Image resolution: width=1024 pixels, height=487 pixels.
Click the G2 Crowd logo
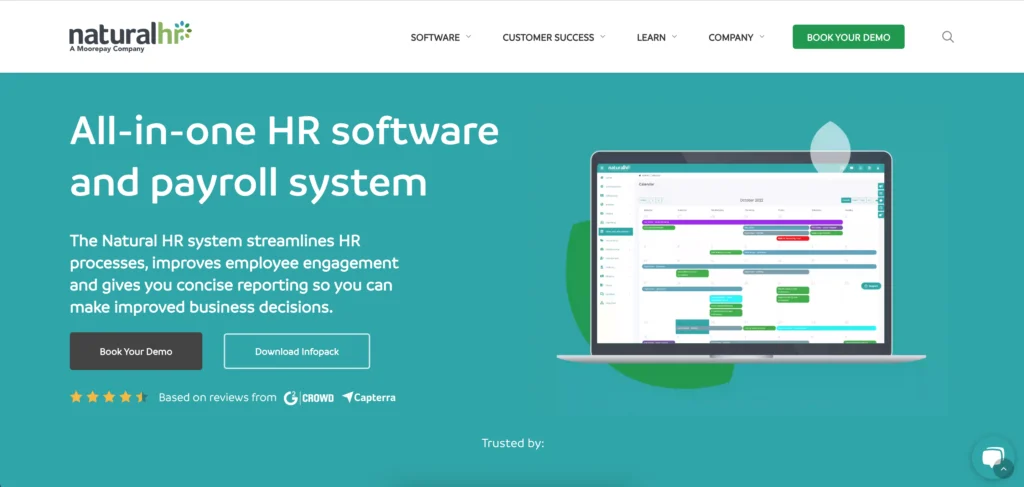(309, 397)
